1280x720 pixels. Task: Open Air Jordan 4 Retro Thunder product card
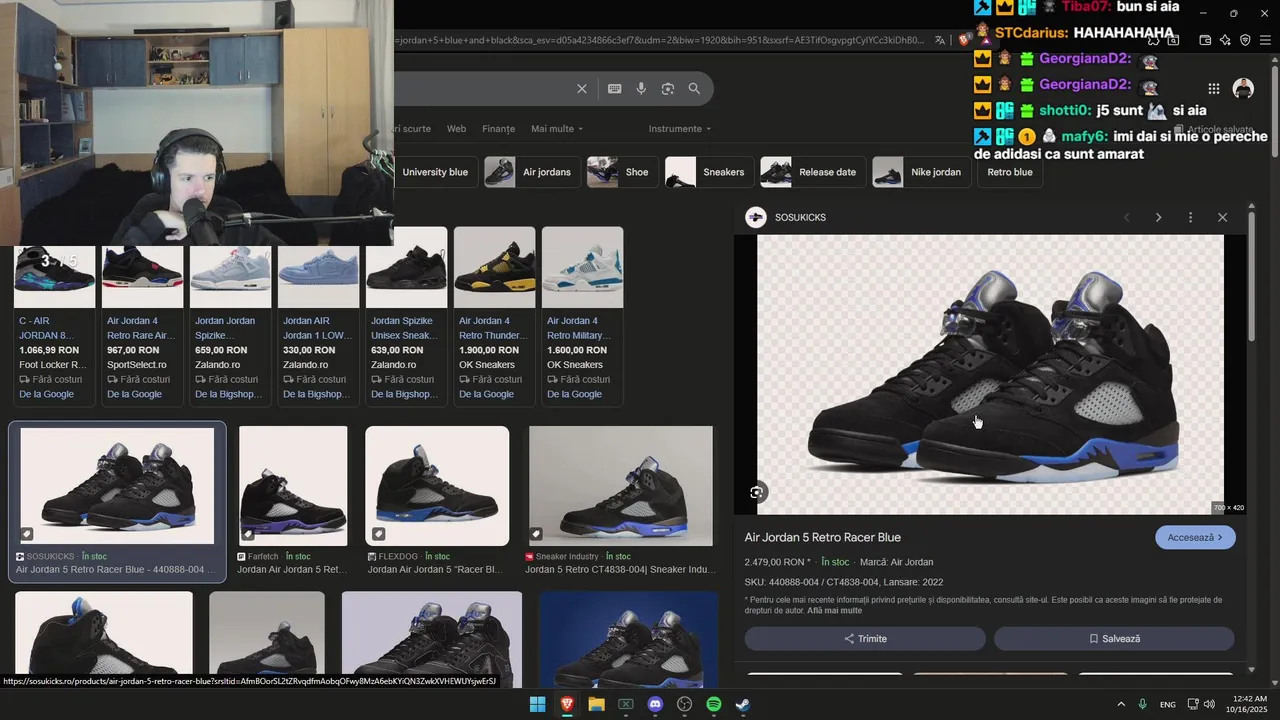click(495, 316)
